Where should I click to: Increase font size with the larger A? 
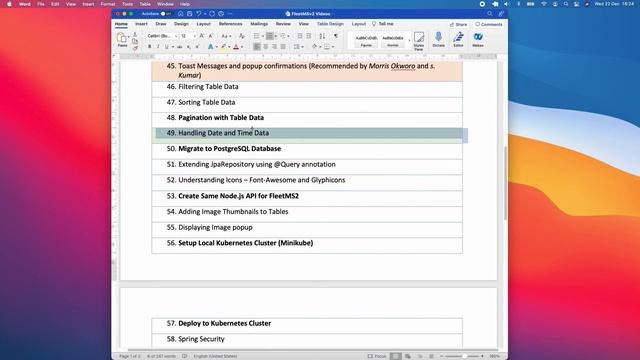pos(202,36)
